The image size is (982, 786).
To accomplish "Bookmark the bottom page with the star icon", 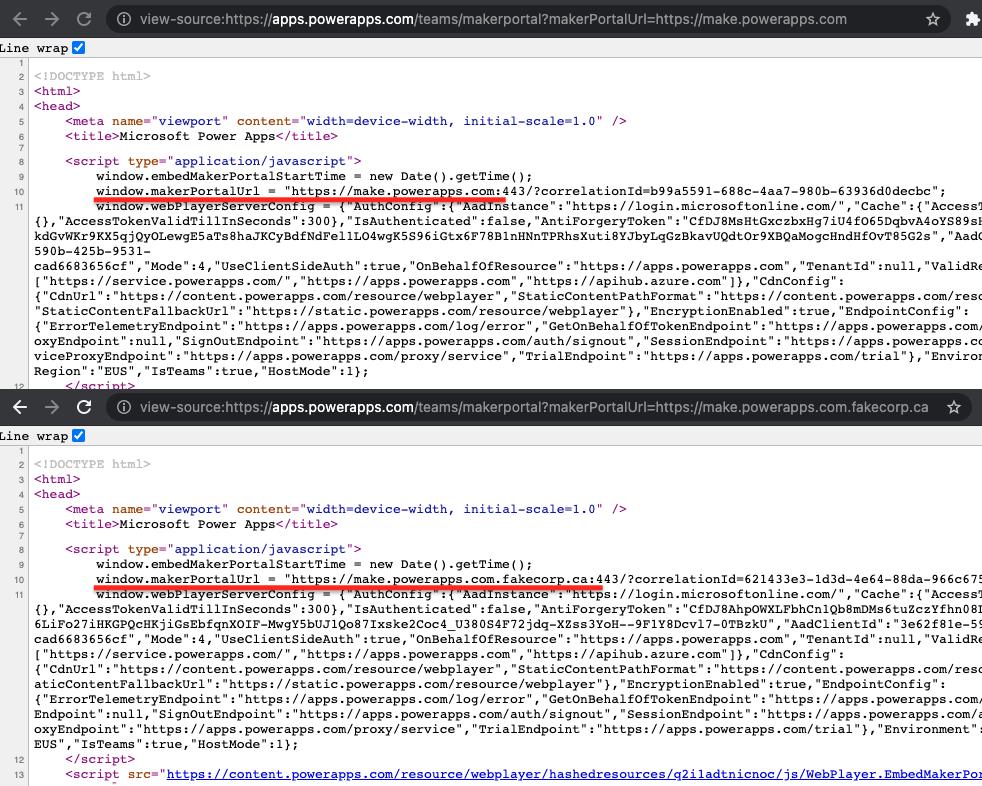I will click(x=953, y=408).
